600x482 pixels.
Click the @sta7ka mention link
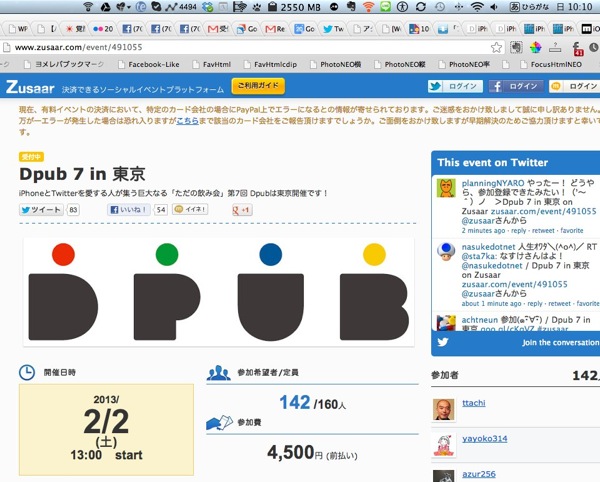479,256
